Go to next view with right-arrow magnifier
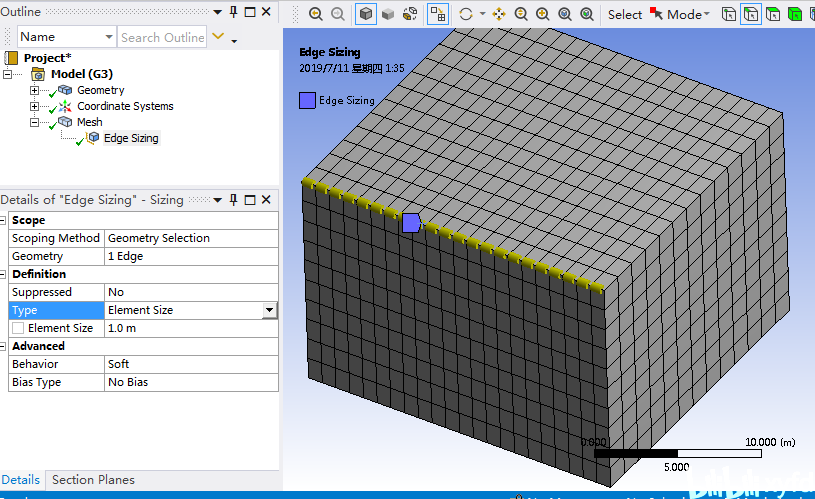The height and width of the screenshot is (499, 815). click(x=338, y=14)
